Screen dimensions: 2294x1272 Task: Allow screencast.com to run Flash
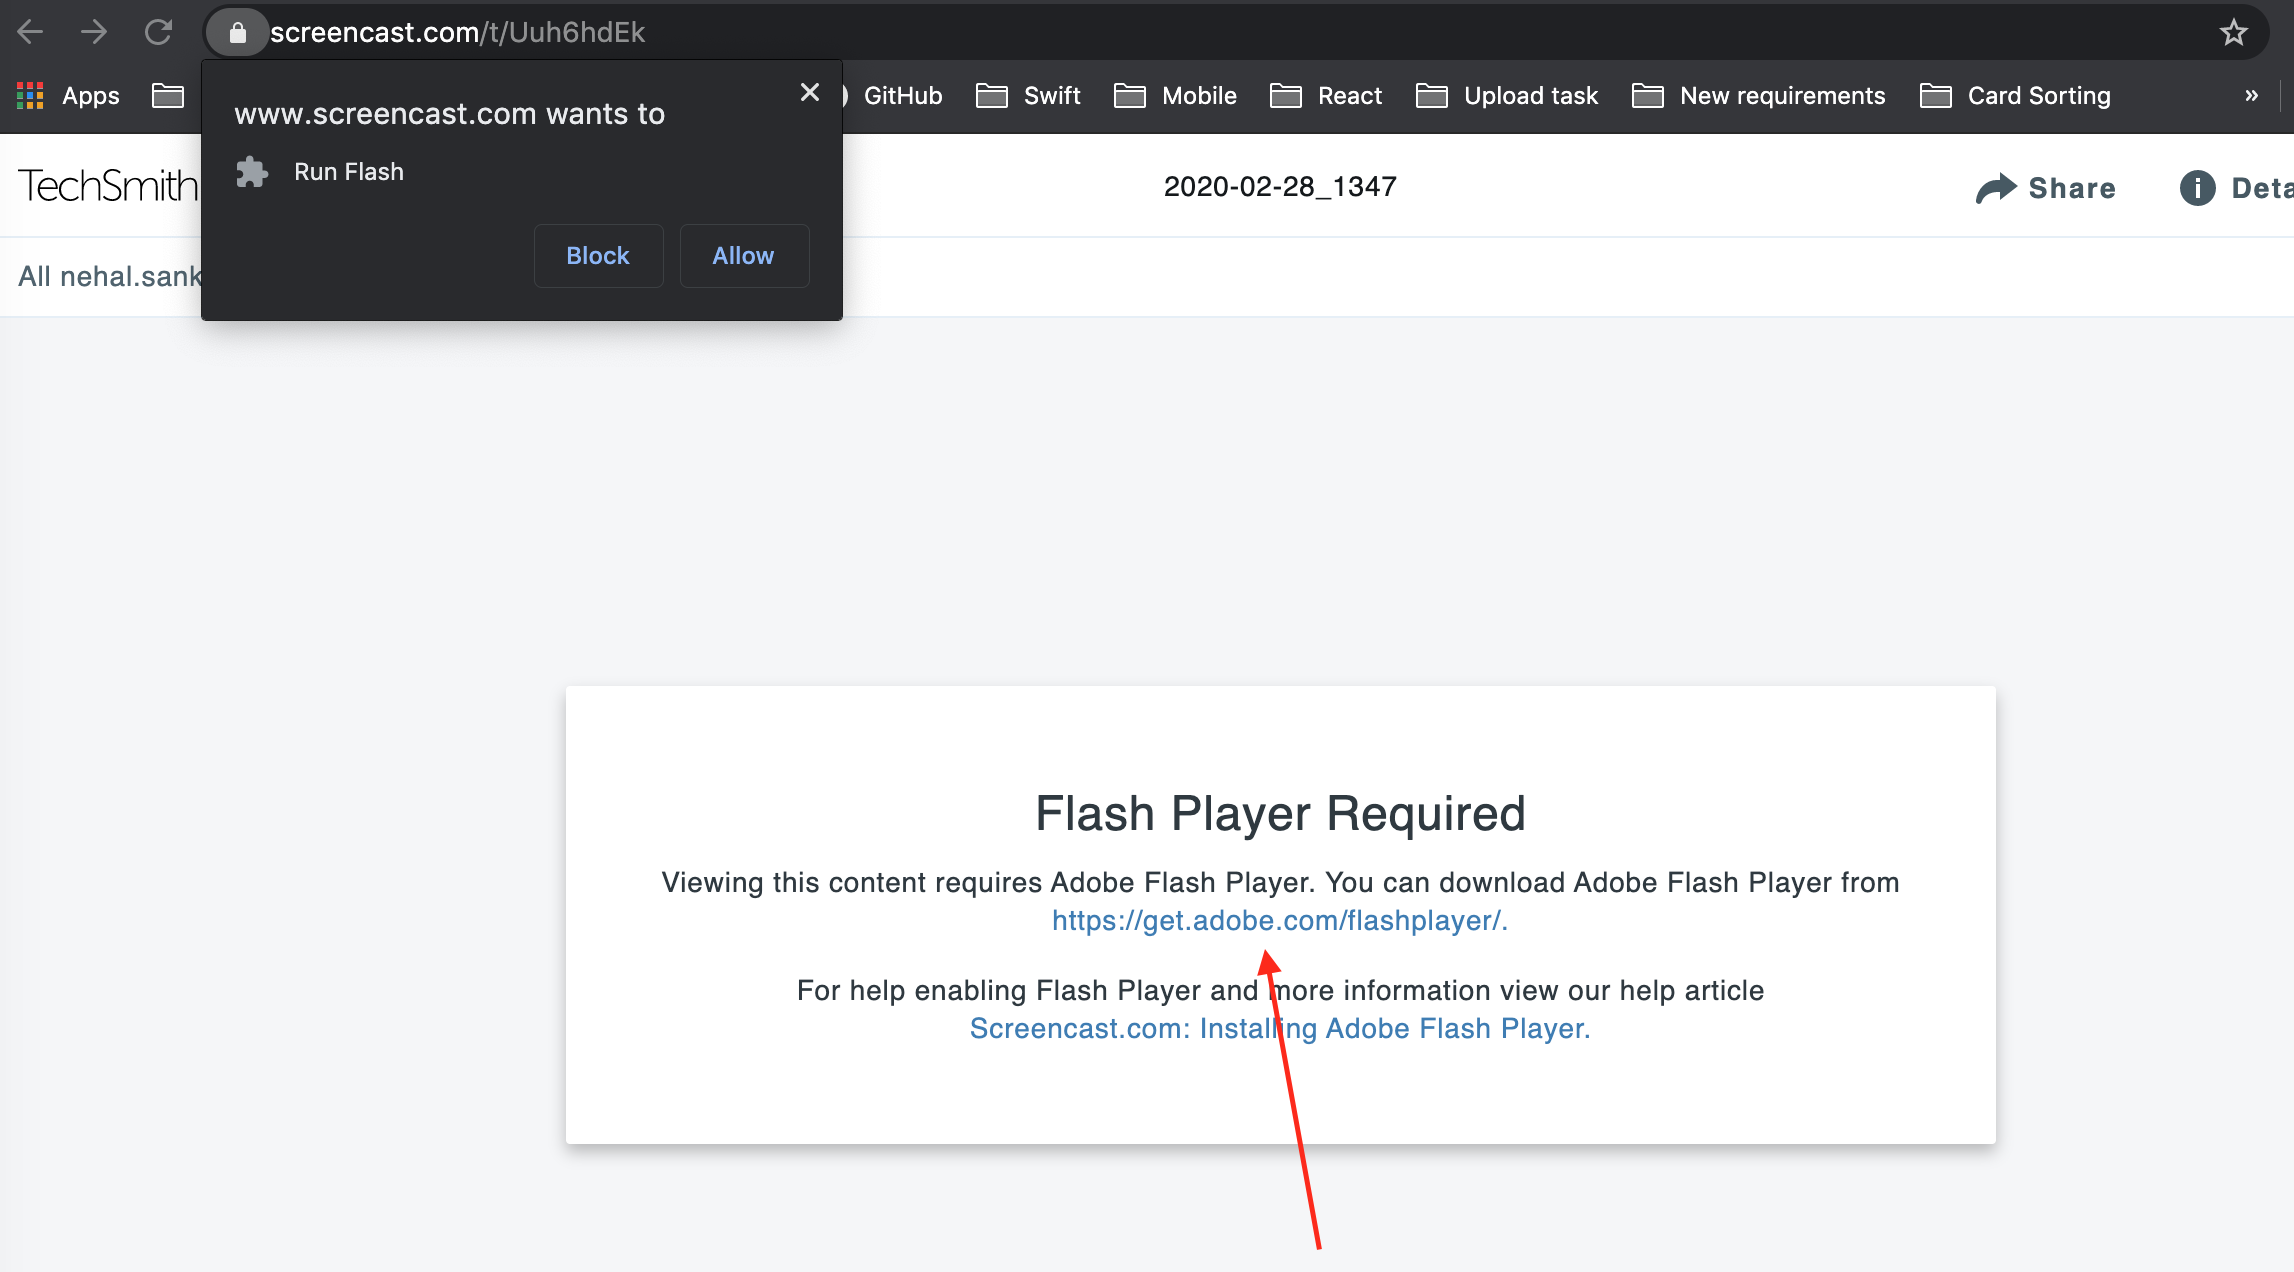pyautogui.click(x=743, y=255)
